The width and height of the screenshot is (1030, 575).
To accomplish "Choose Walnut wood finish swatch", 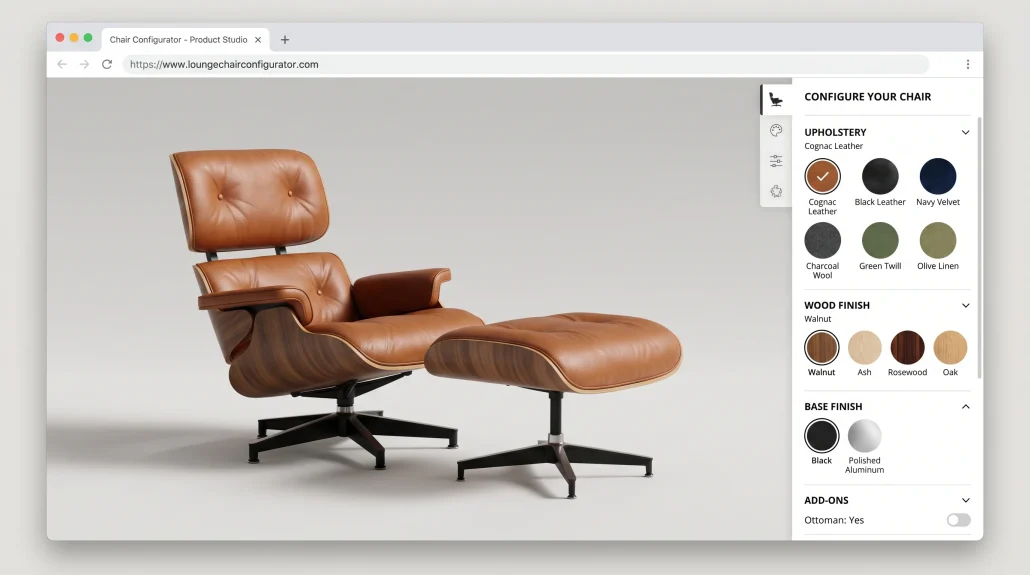I will click(822, 347).
